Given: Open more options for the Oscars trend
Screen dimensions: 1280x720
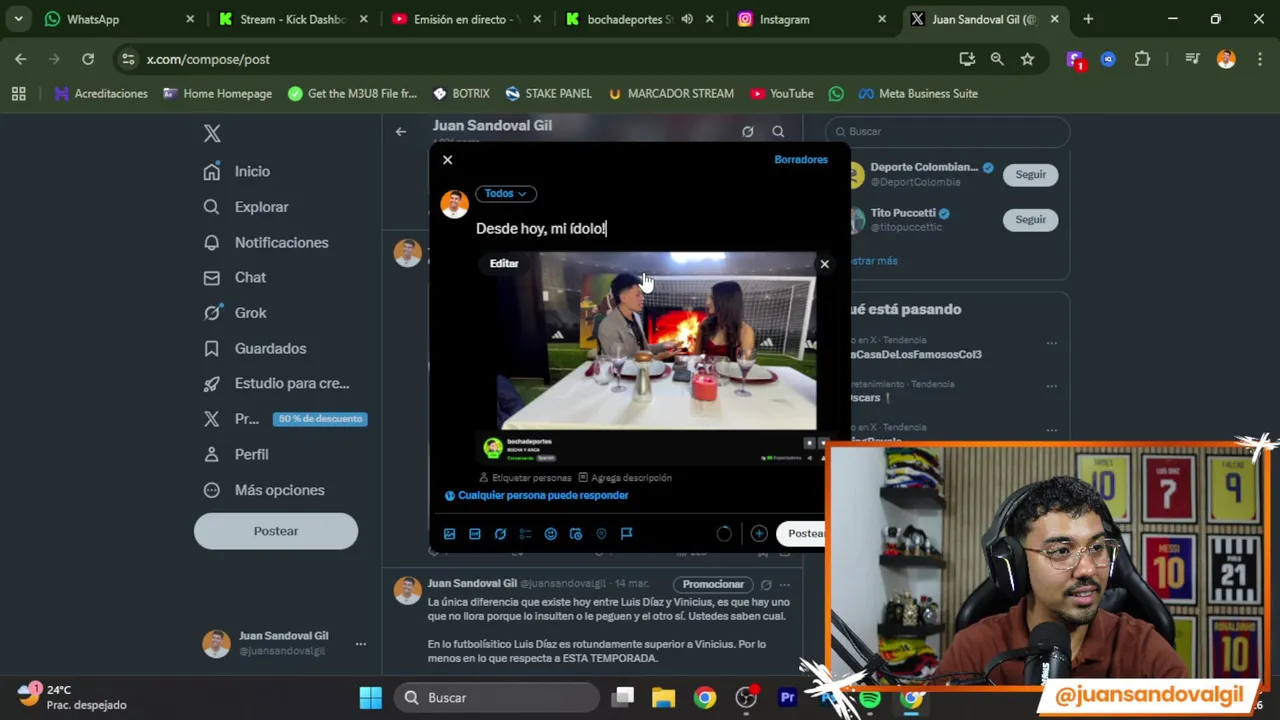Looking at the screenshot, I should 1051,386.
